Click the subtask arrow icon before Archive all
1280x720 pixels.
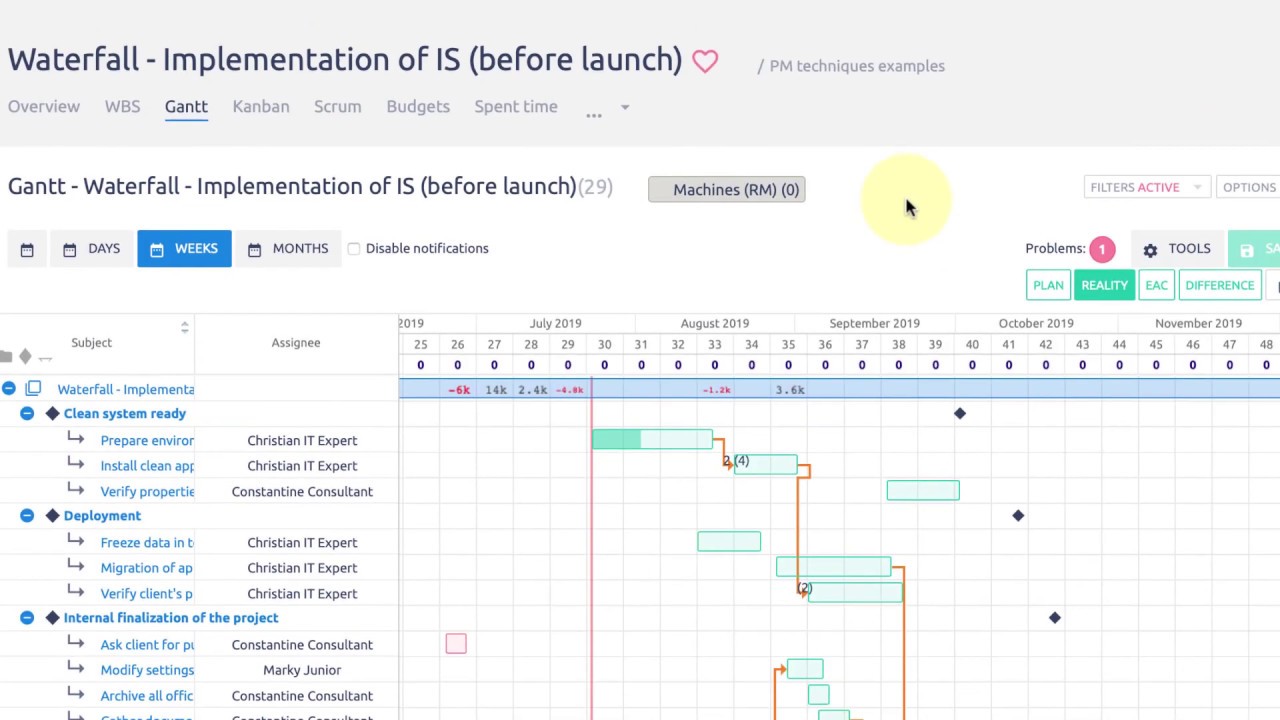76,693
